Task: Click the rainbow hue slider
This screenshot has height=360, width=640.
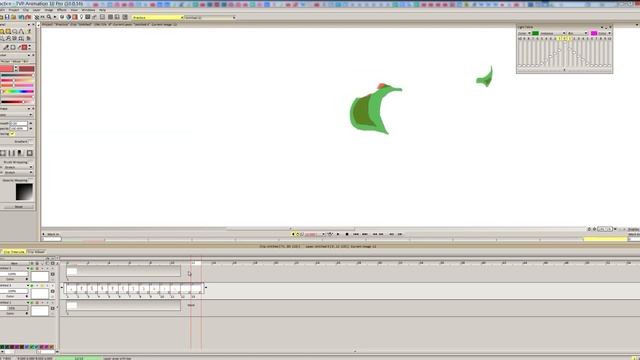Action: tap(17, 91)
